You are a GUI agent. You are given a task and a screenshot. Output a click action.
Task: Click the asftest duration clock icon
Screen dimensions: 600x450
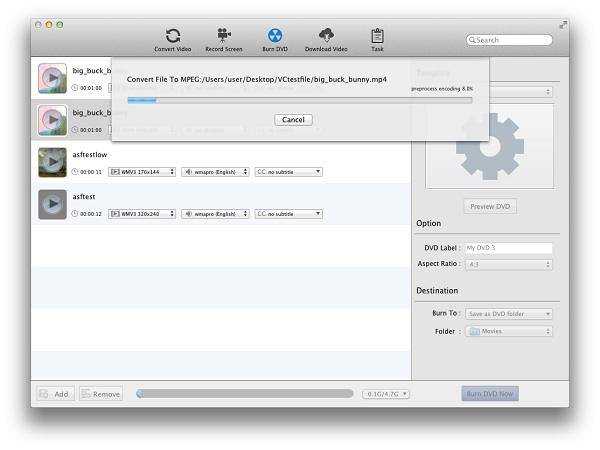(75, 214)
